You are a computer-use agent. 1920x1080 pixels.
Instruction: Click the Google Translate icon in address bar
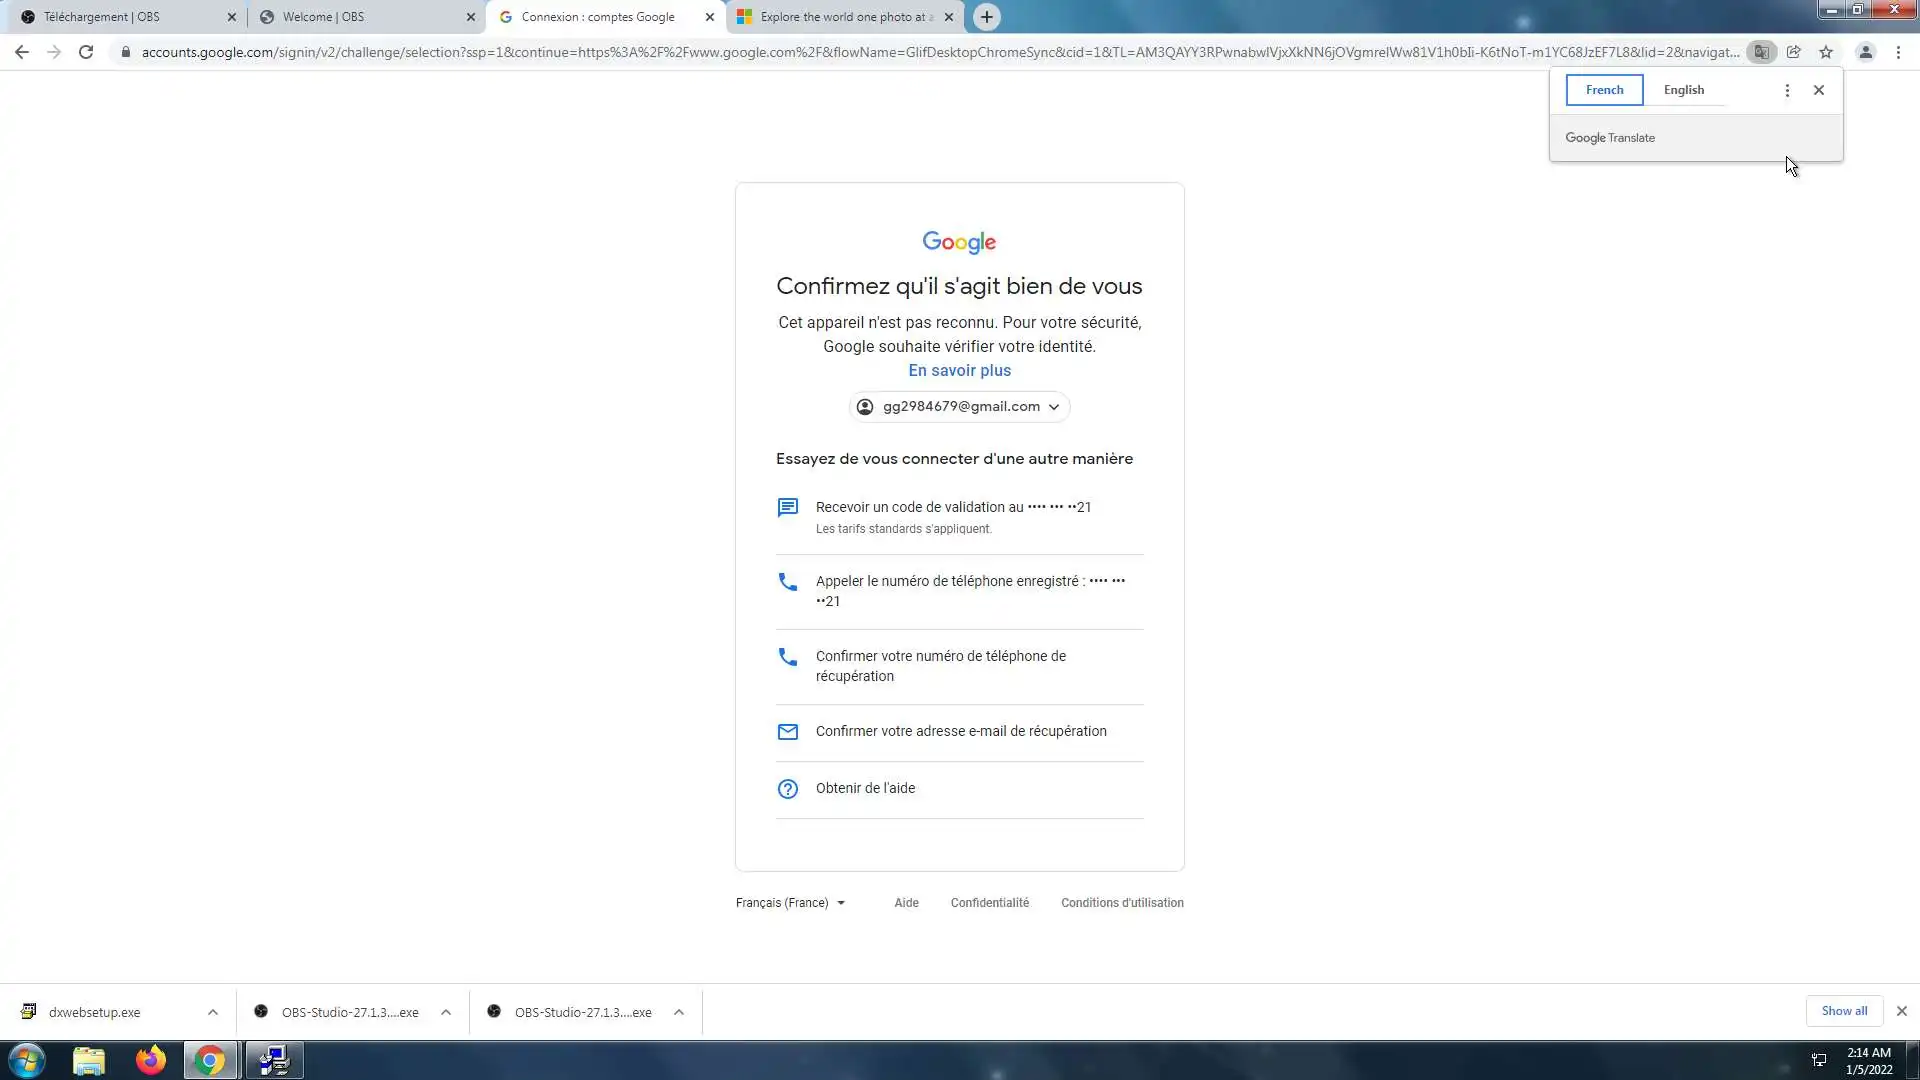pos(1761,52)
